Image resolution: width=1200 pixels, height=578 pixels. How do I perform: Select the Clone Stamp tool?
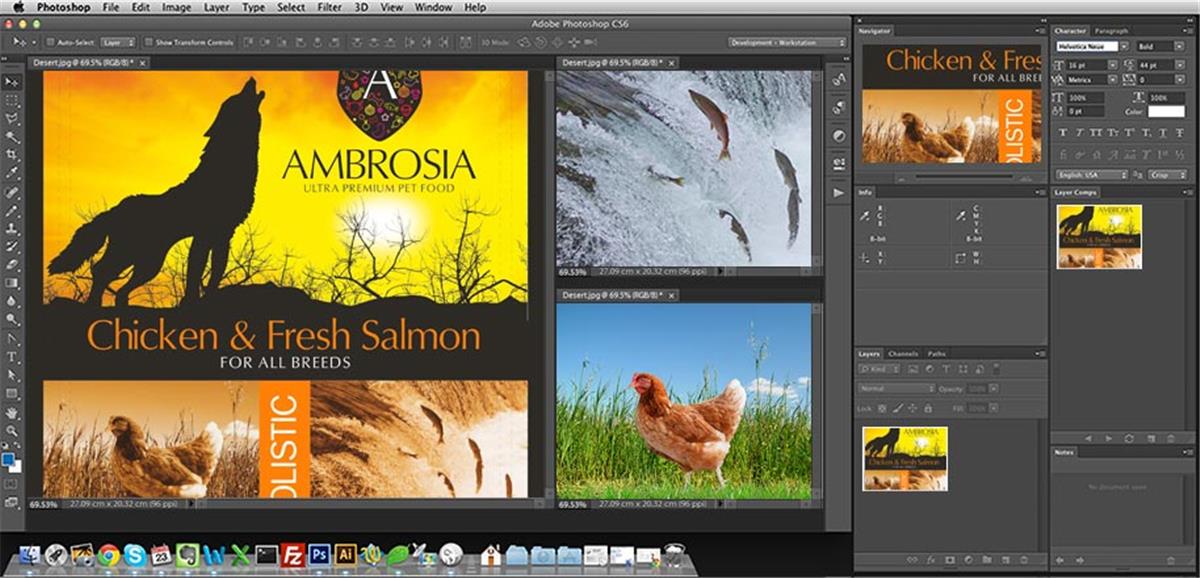pos(13,228)
